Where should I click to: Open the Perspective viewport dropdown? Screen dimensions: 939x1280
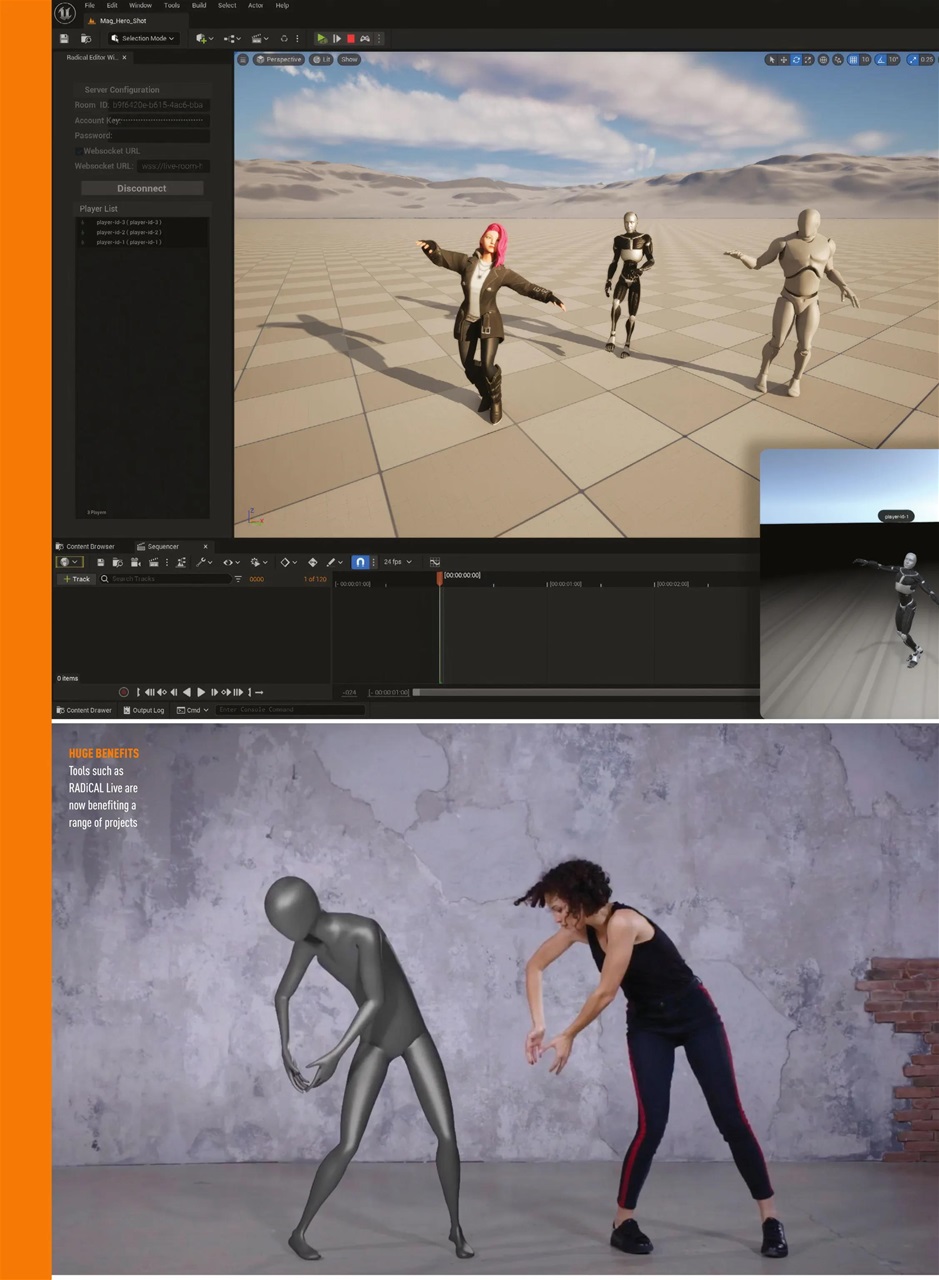click(x=280, y=59)
